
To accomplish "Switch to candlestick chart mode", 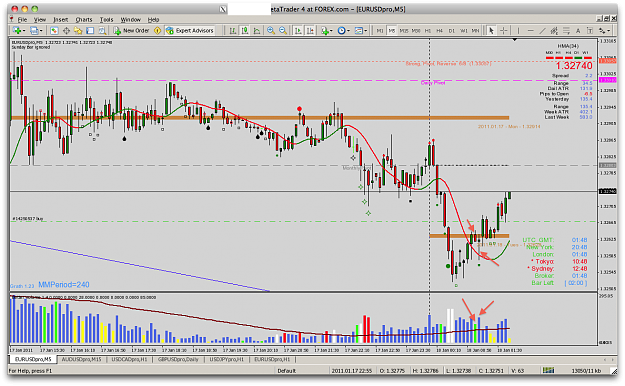I will pos(245,31).
